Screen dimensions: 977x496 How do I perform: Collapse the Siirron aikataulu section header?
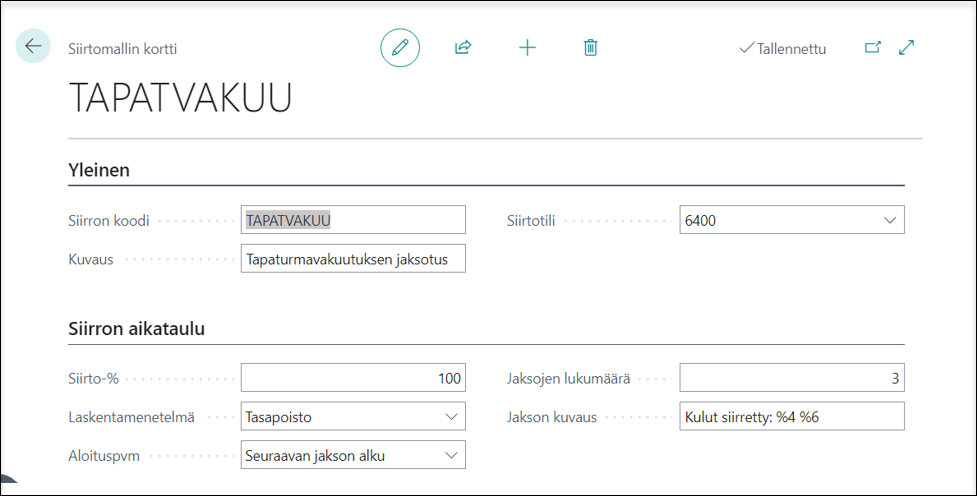tap(136, 328)
